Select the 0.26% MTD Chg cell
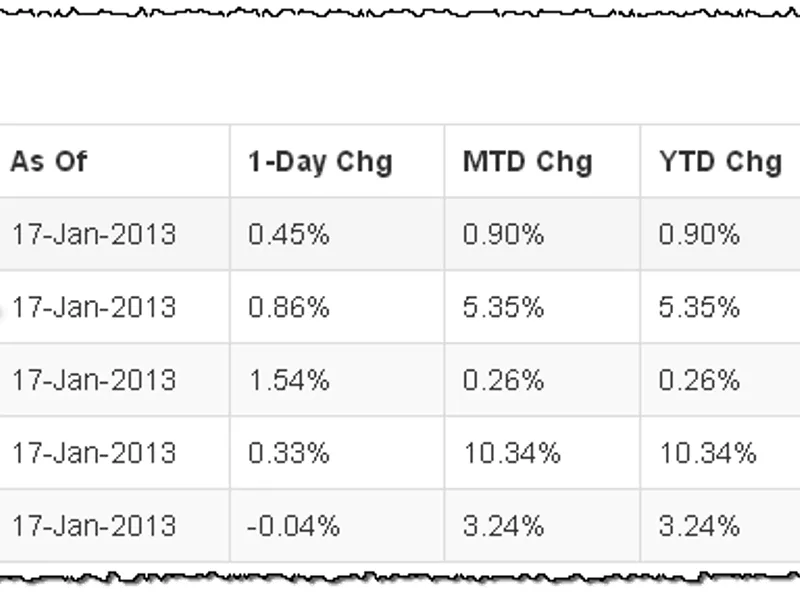 point(504,381)
